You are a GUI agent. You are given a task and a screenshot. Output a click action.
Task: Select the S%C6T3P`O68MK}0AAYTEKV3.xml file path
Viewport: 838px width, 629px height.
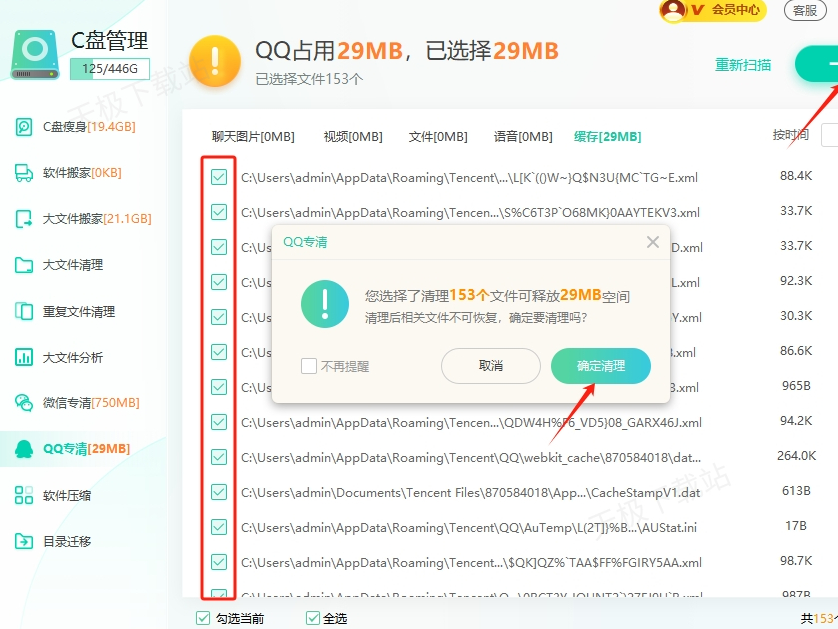[470, 213]
